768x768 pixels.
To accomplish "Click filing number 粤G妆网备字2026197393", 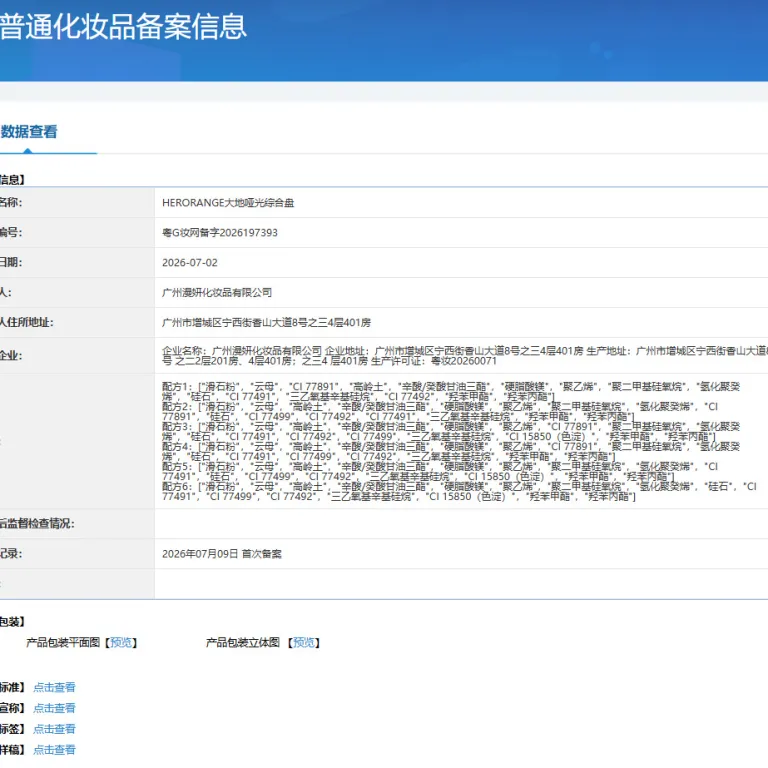I will [220, 233].
